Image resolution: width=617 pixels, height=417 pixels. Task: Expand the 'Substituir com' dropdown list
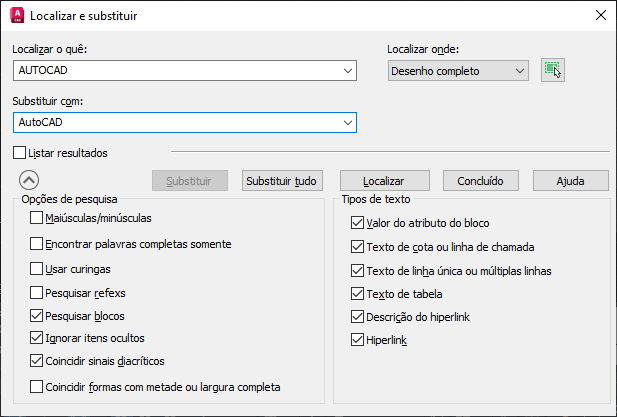pyautogui.click(x=347, y=122)
